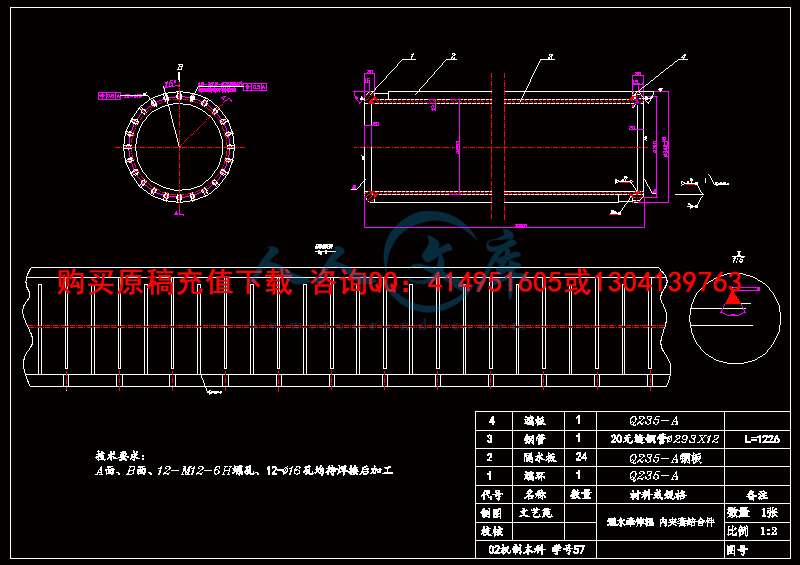Click 'Q235-A钢板' in part row 2
This screenshot has width=800, height=565.
click(x=665, y=458)
